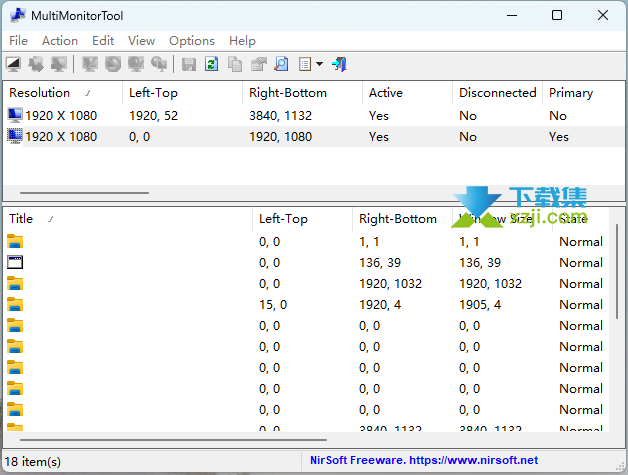Click the monitors pane horizontal scrollbar
Screen dimensions: 628x475
(85, 193)
